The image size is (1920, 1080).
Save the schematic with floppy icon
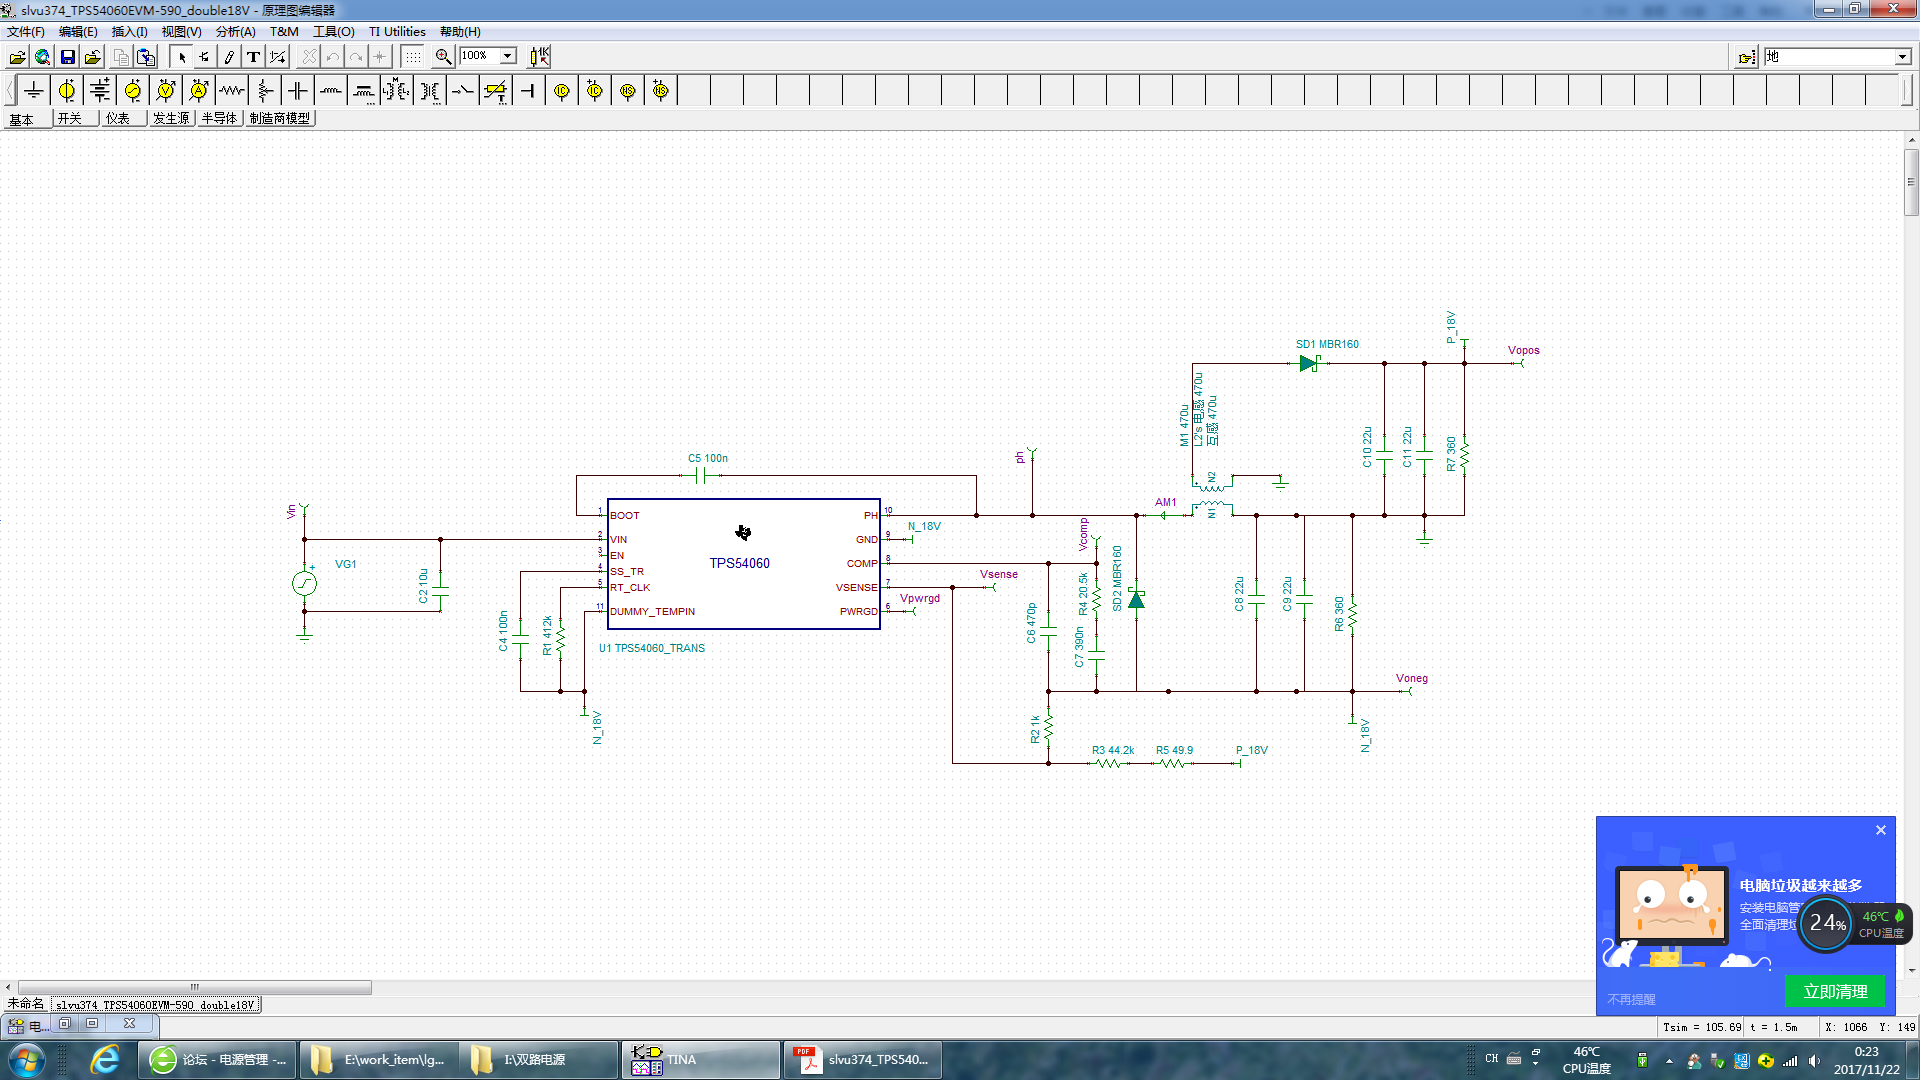coord(68,57)
